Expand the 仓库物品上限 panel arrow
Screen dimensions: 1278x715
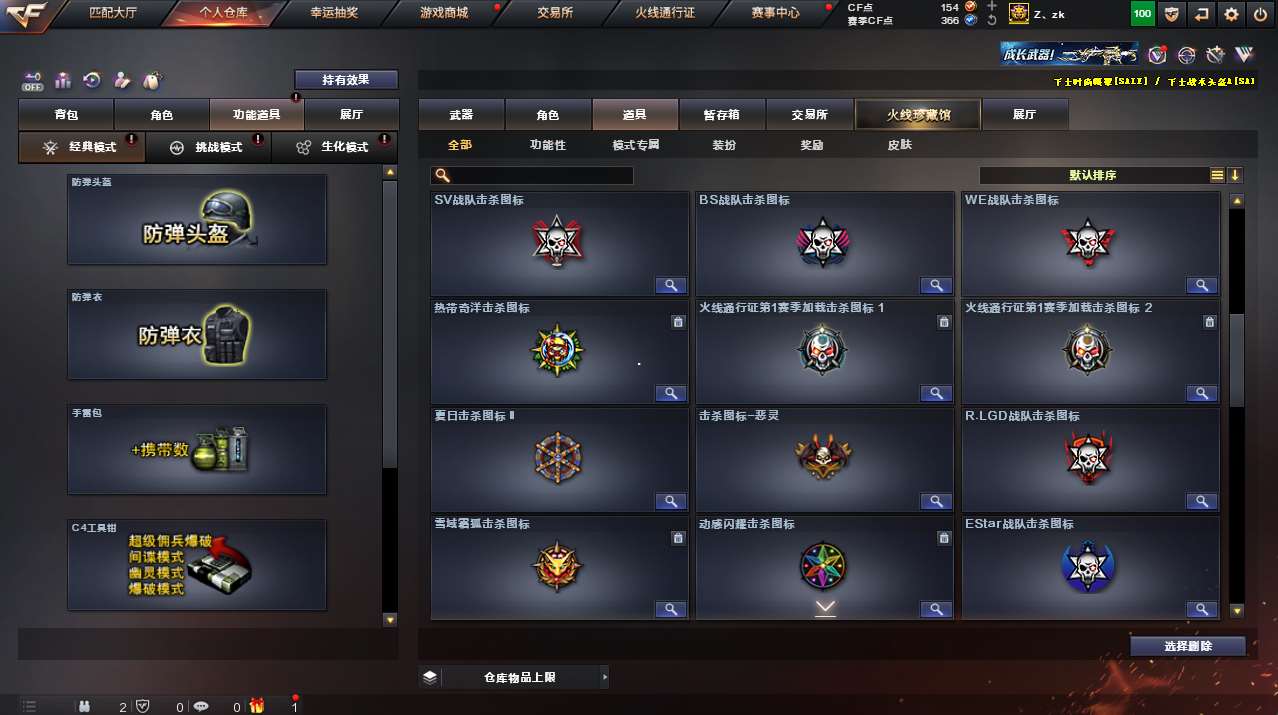(604, 677)
